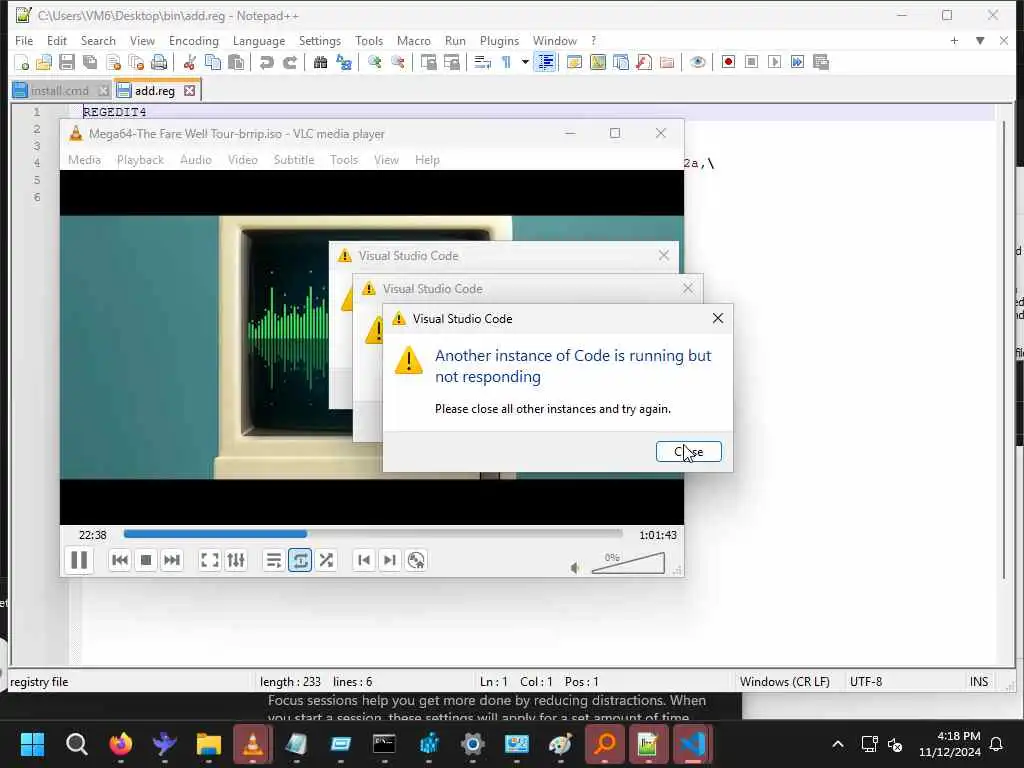Toggle VLC fullscreen button
The image size is (1024, 768).
[210, 560]
